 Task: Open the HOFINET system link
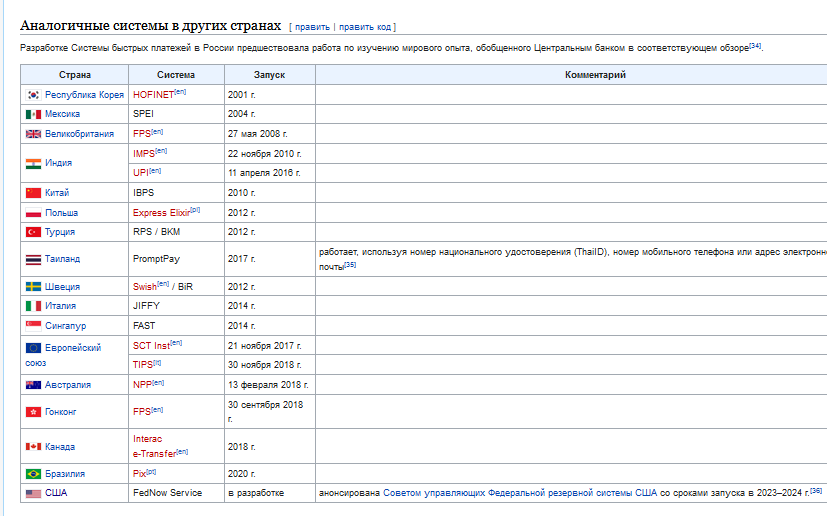click(152, 95)
